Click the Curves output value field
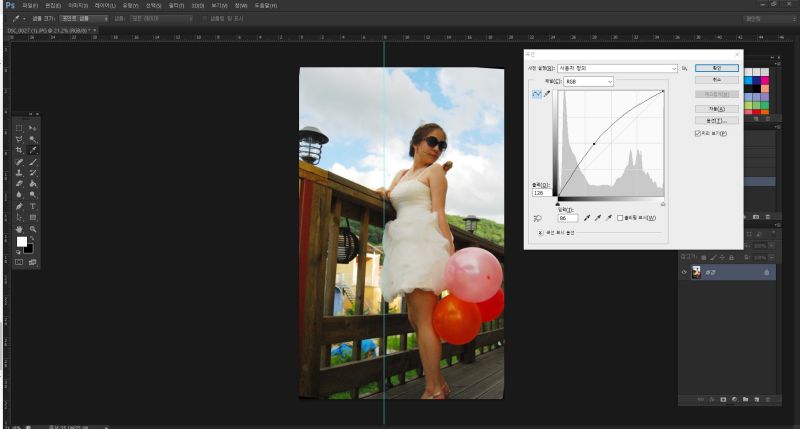The image size is (800, 429). coord(541,193)
